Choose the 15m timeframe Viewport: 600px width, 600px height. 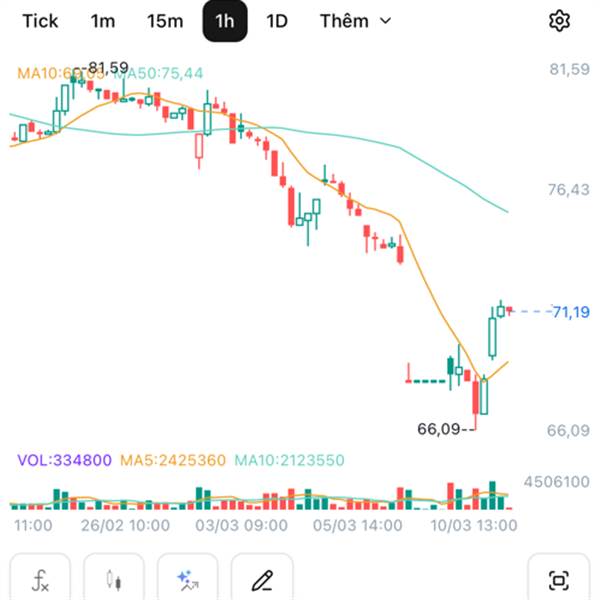coord(164,21)
